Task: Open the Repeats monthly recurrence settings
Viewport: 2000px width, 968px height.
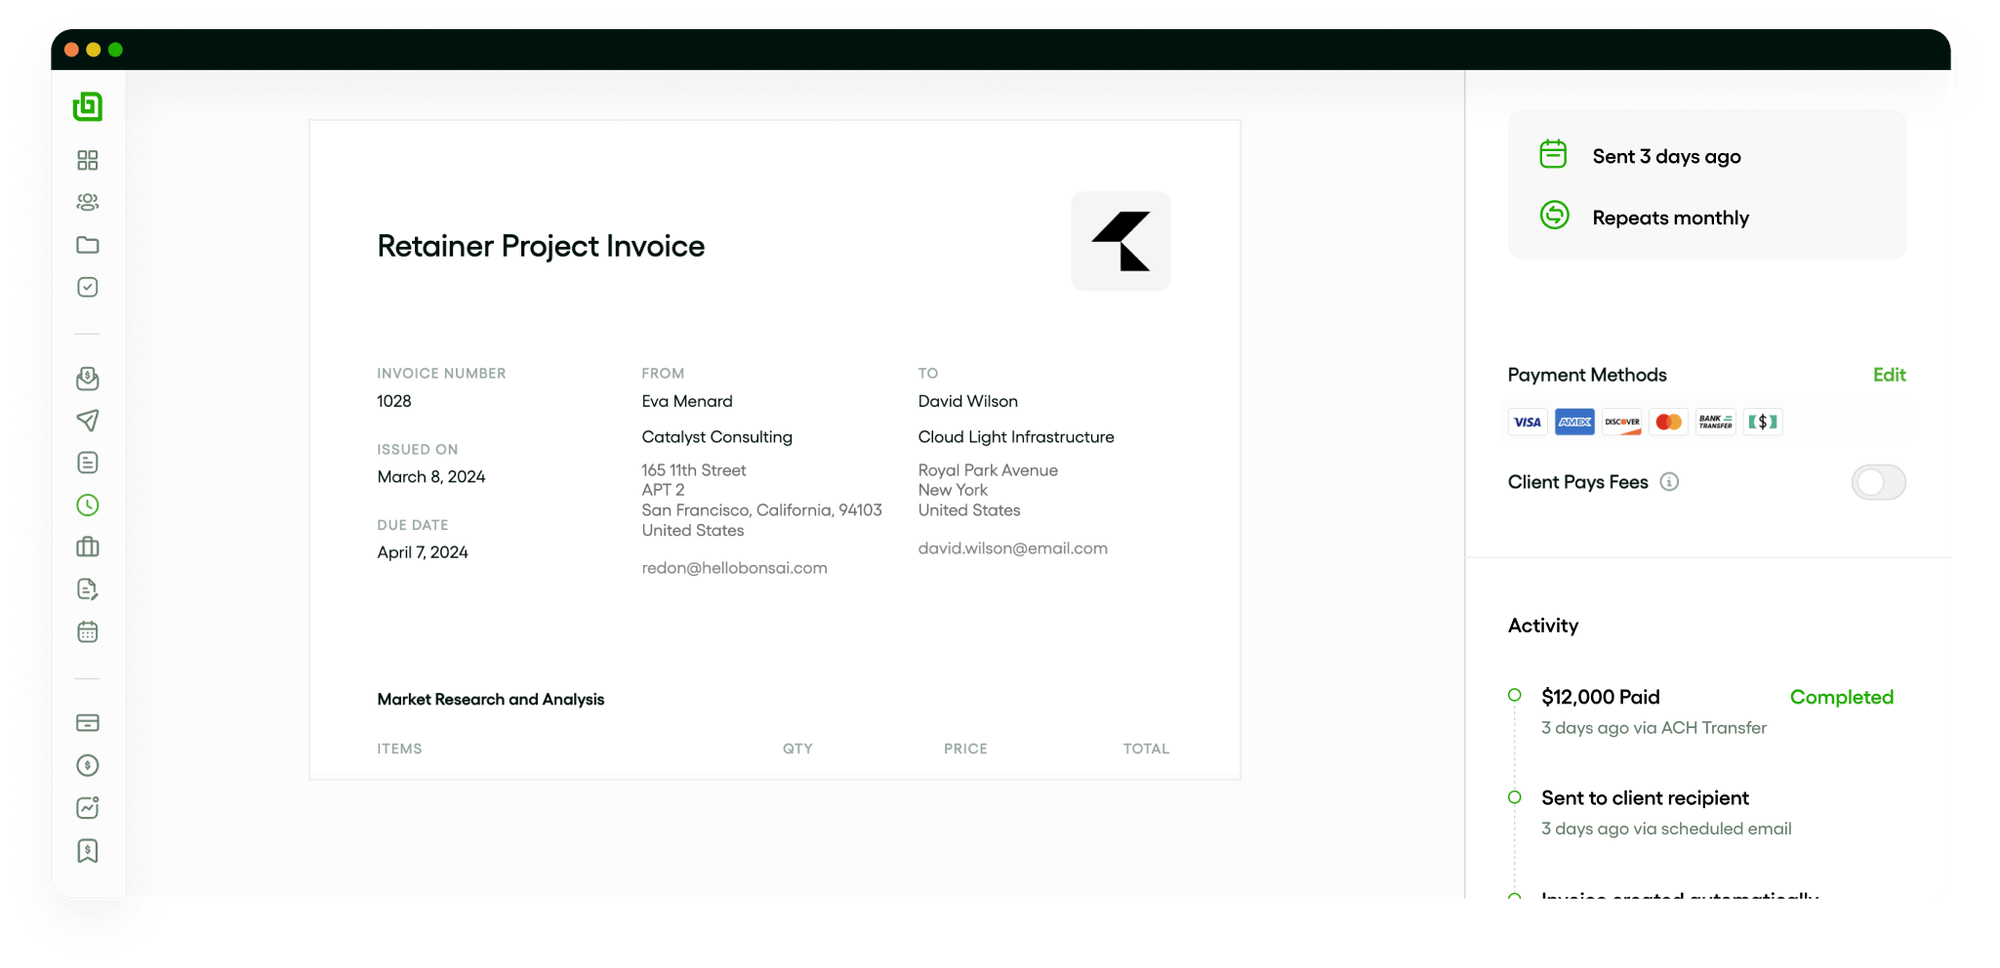Action: pyautogui.click(x=1671, y=217)
